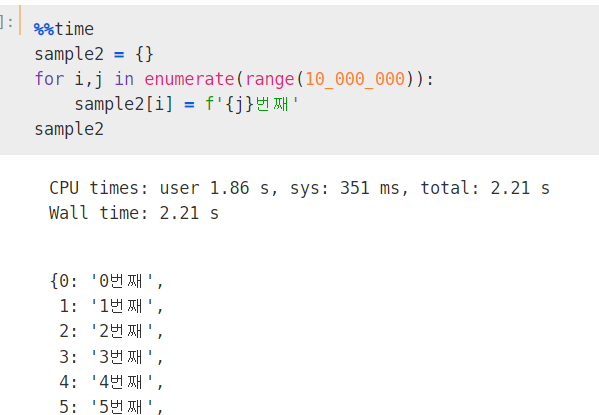Click 'sample2[i]' in the assignment line
The width and height of the screenshot is (599, 415).
[124, 104]
